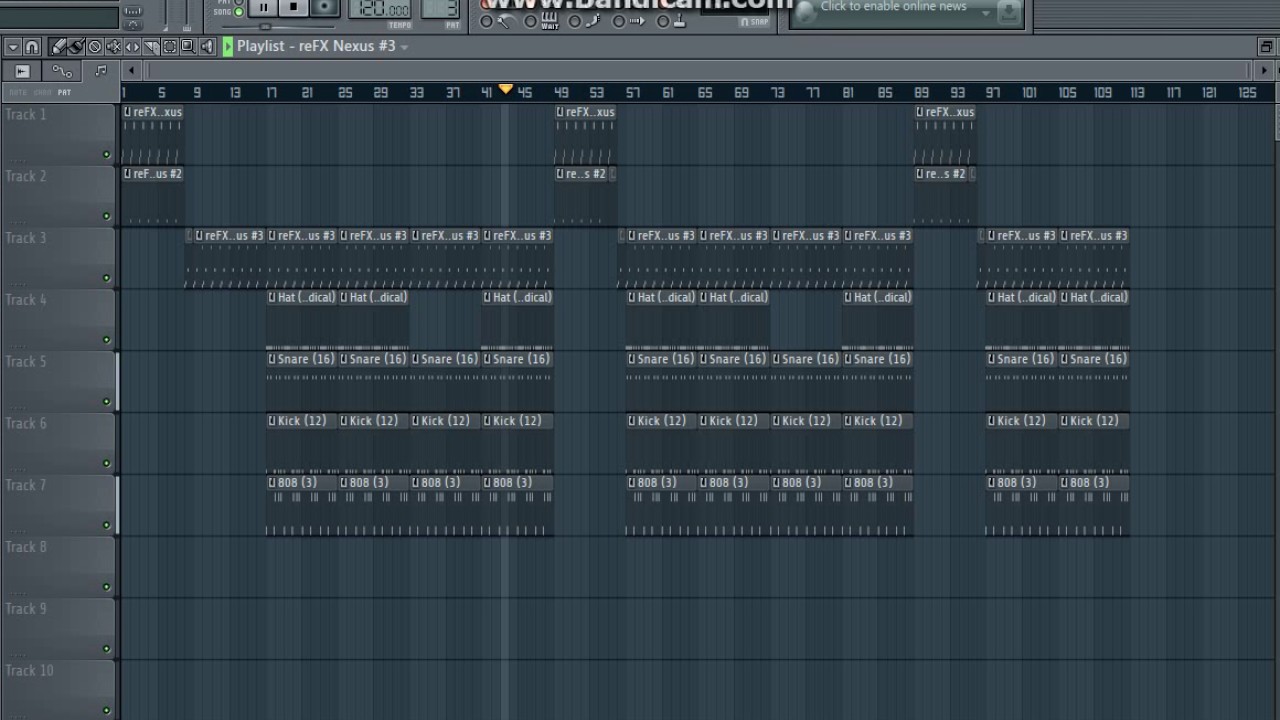Open clip menu of Hat clip at bar 17

pyautogui.click(x=272, y=297)
